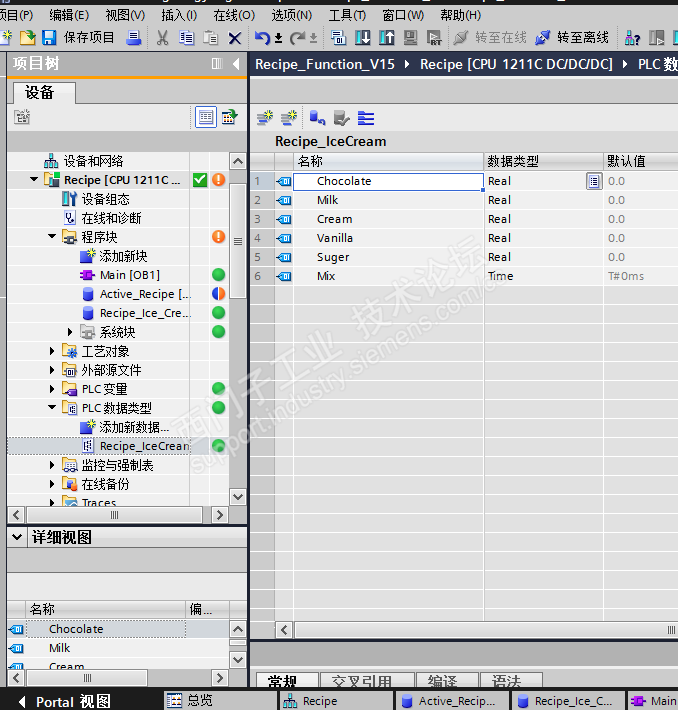Click the 总览 taskbar button
Viewport: 678px width, 710px height.
click(219, 700)
